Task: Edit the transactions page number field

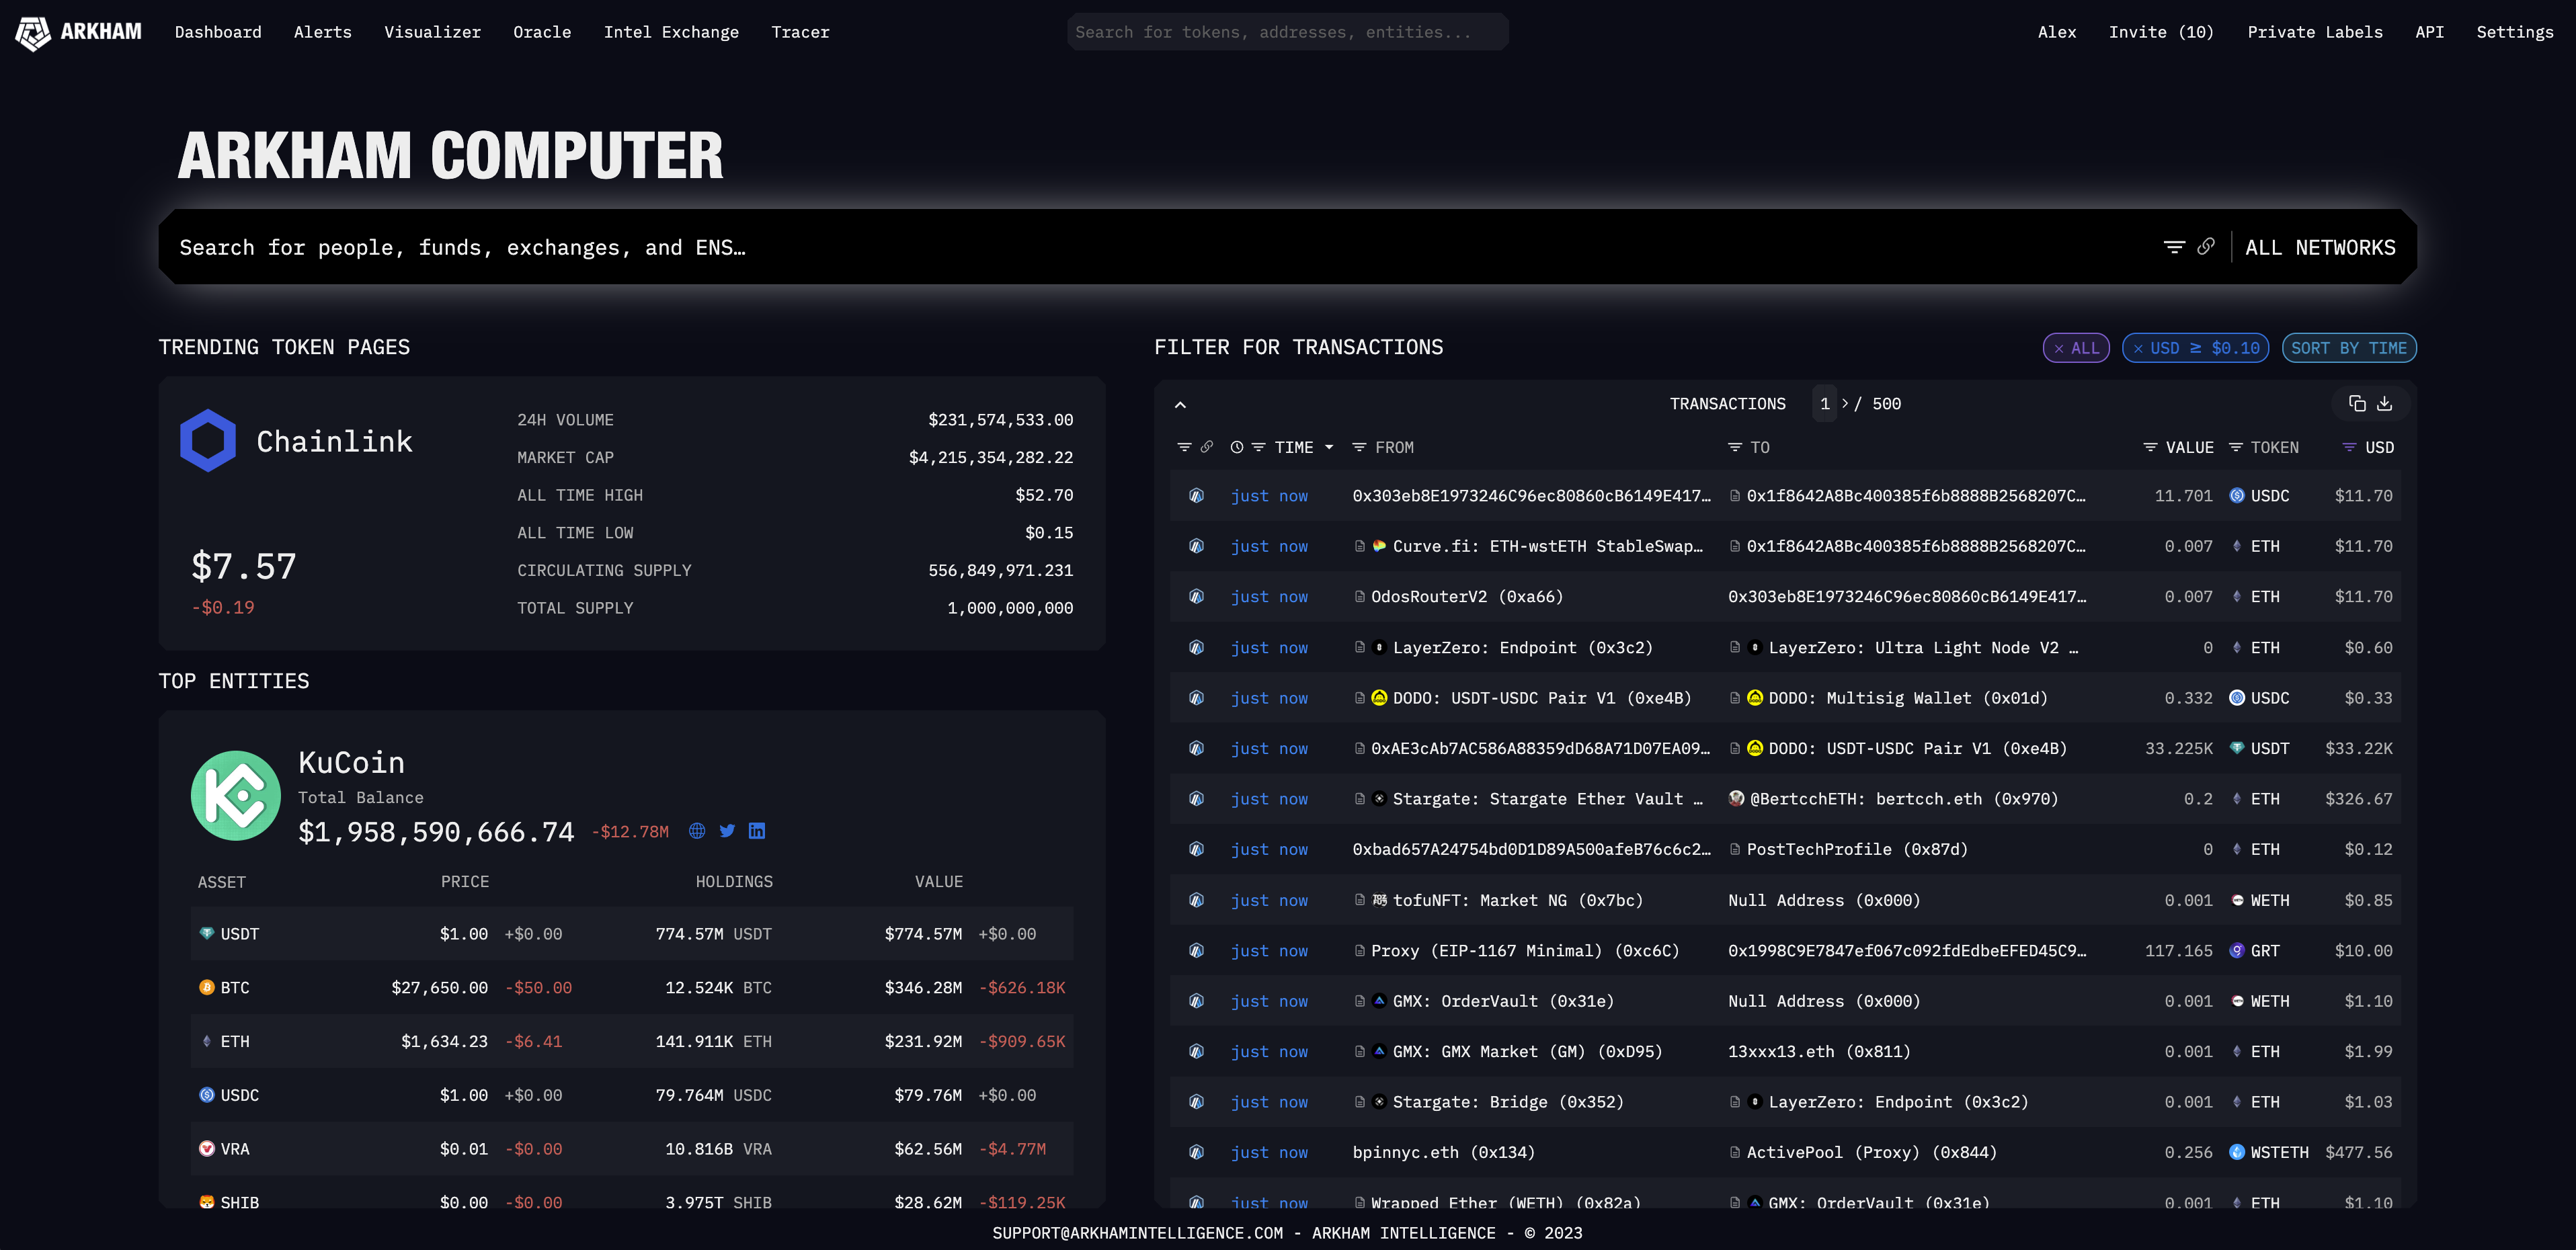Action: 1824,404
